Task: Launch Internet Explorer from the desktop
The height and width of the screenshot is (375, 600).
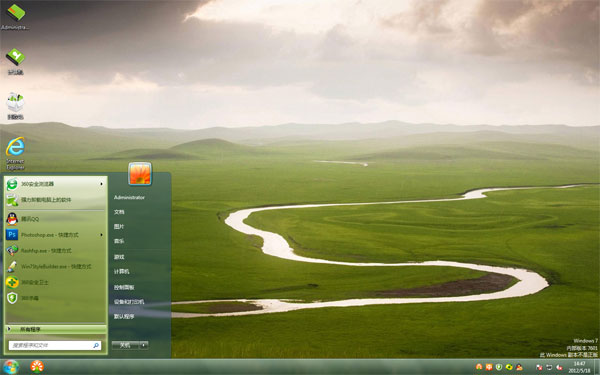Action: click(x=15, y=153)
